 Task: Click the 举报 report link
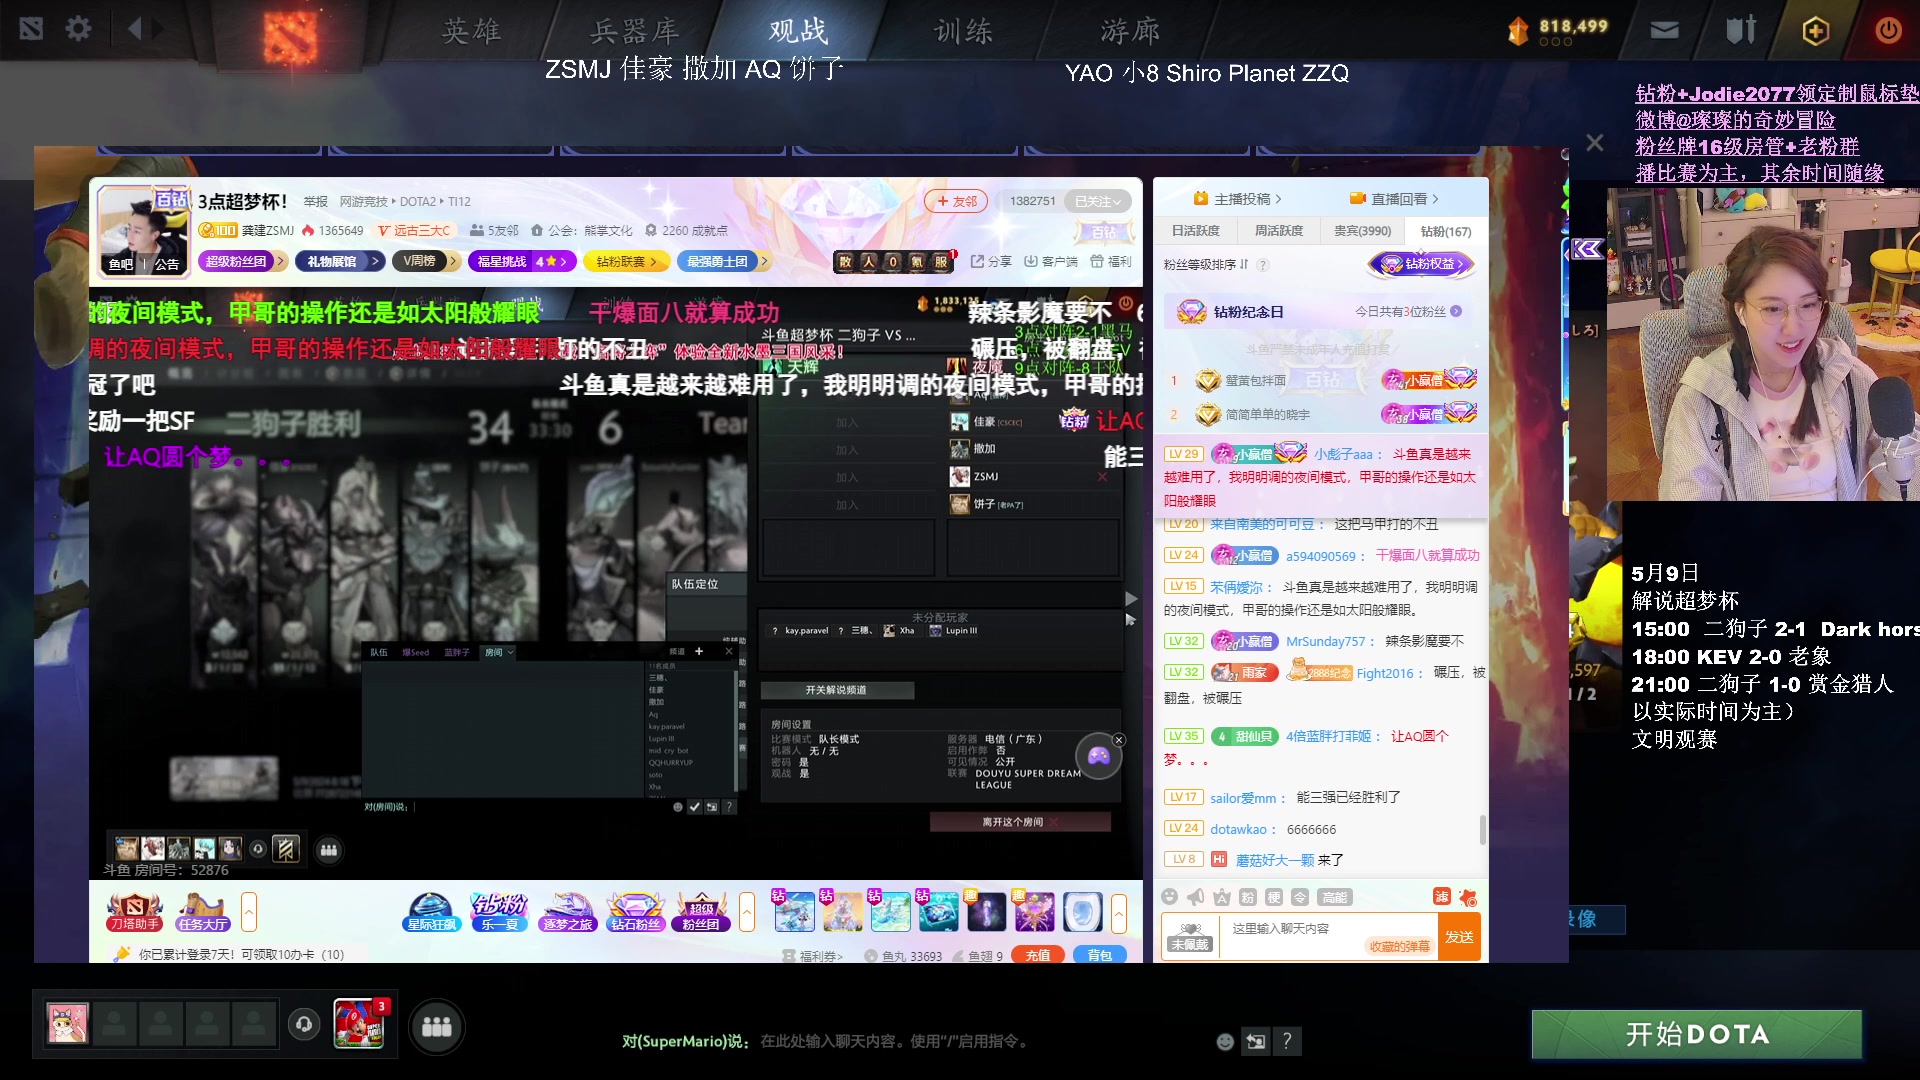tap(316, 201)
